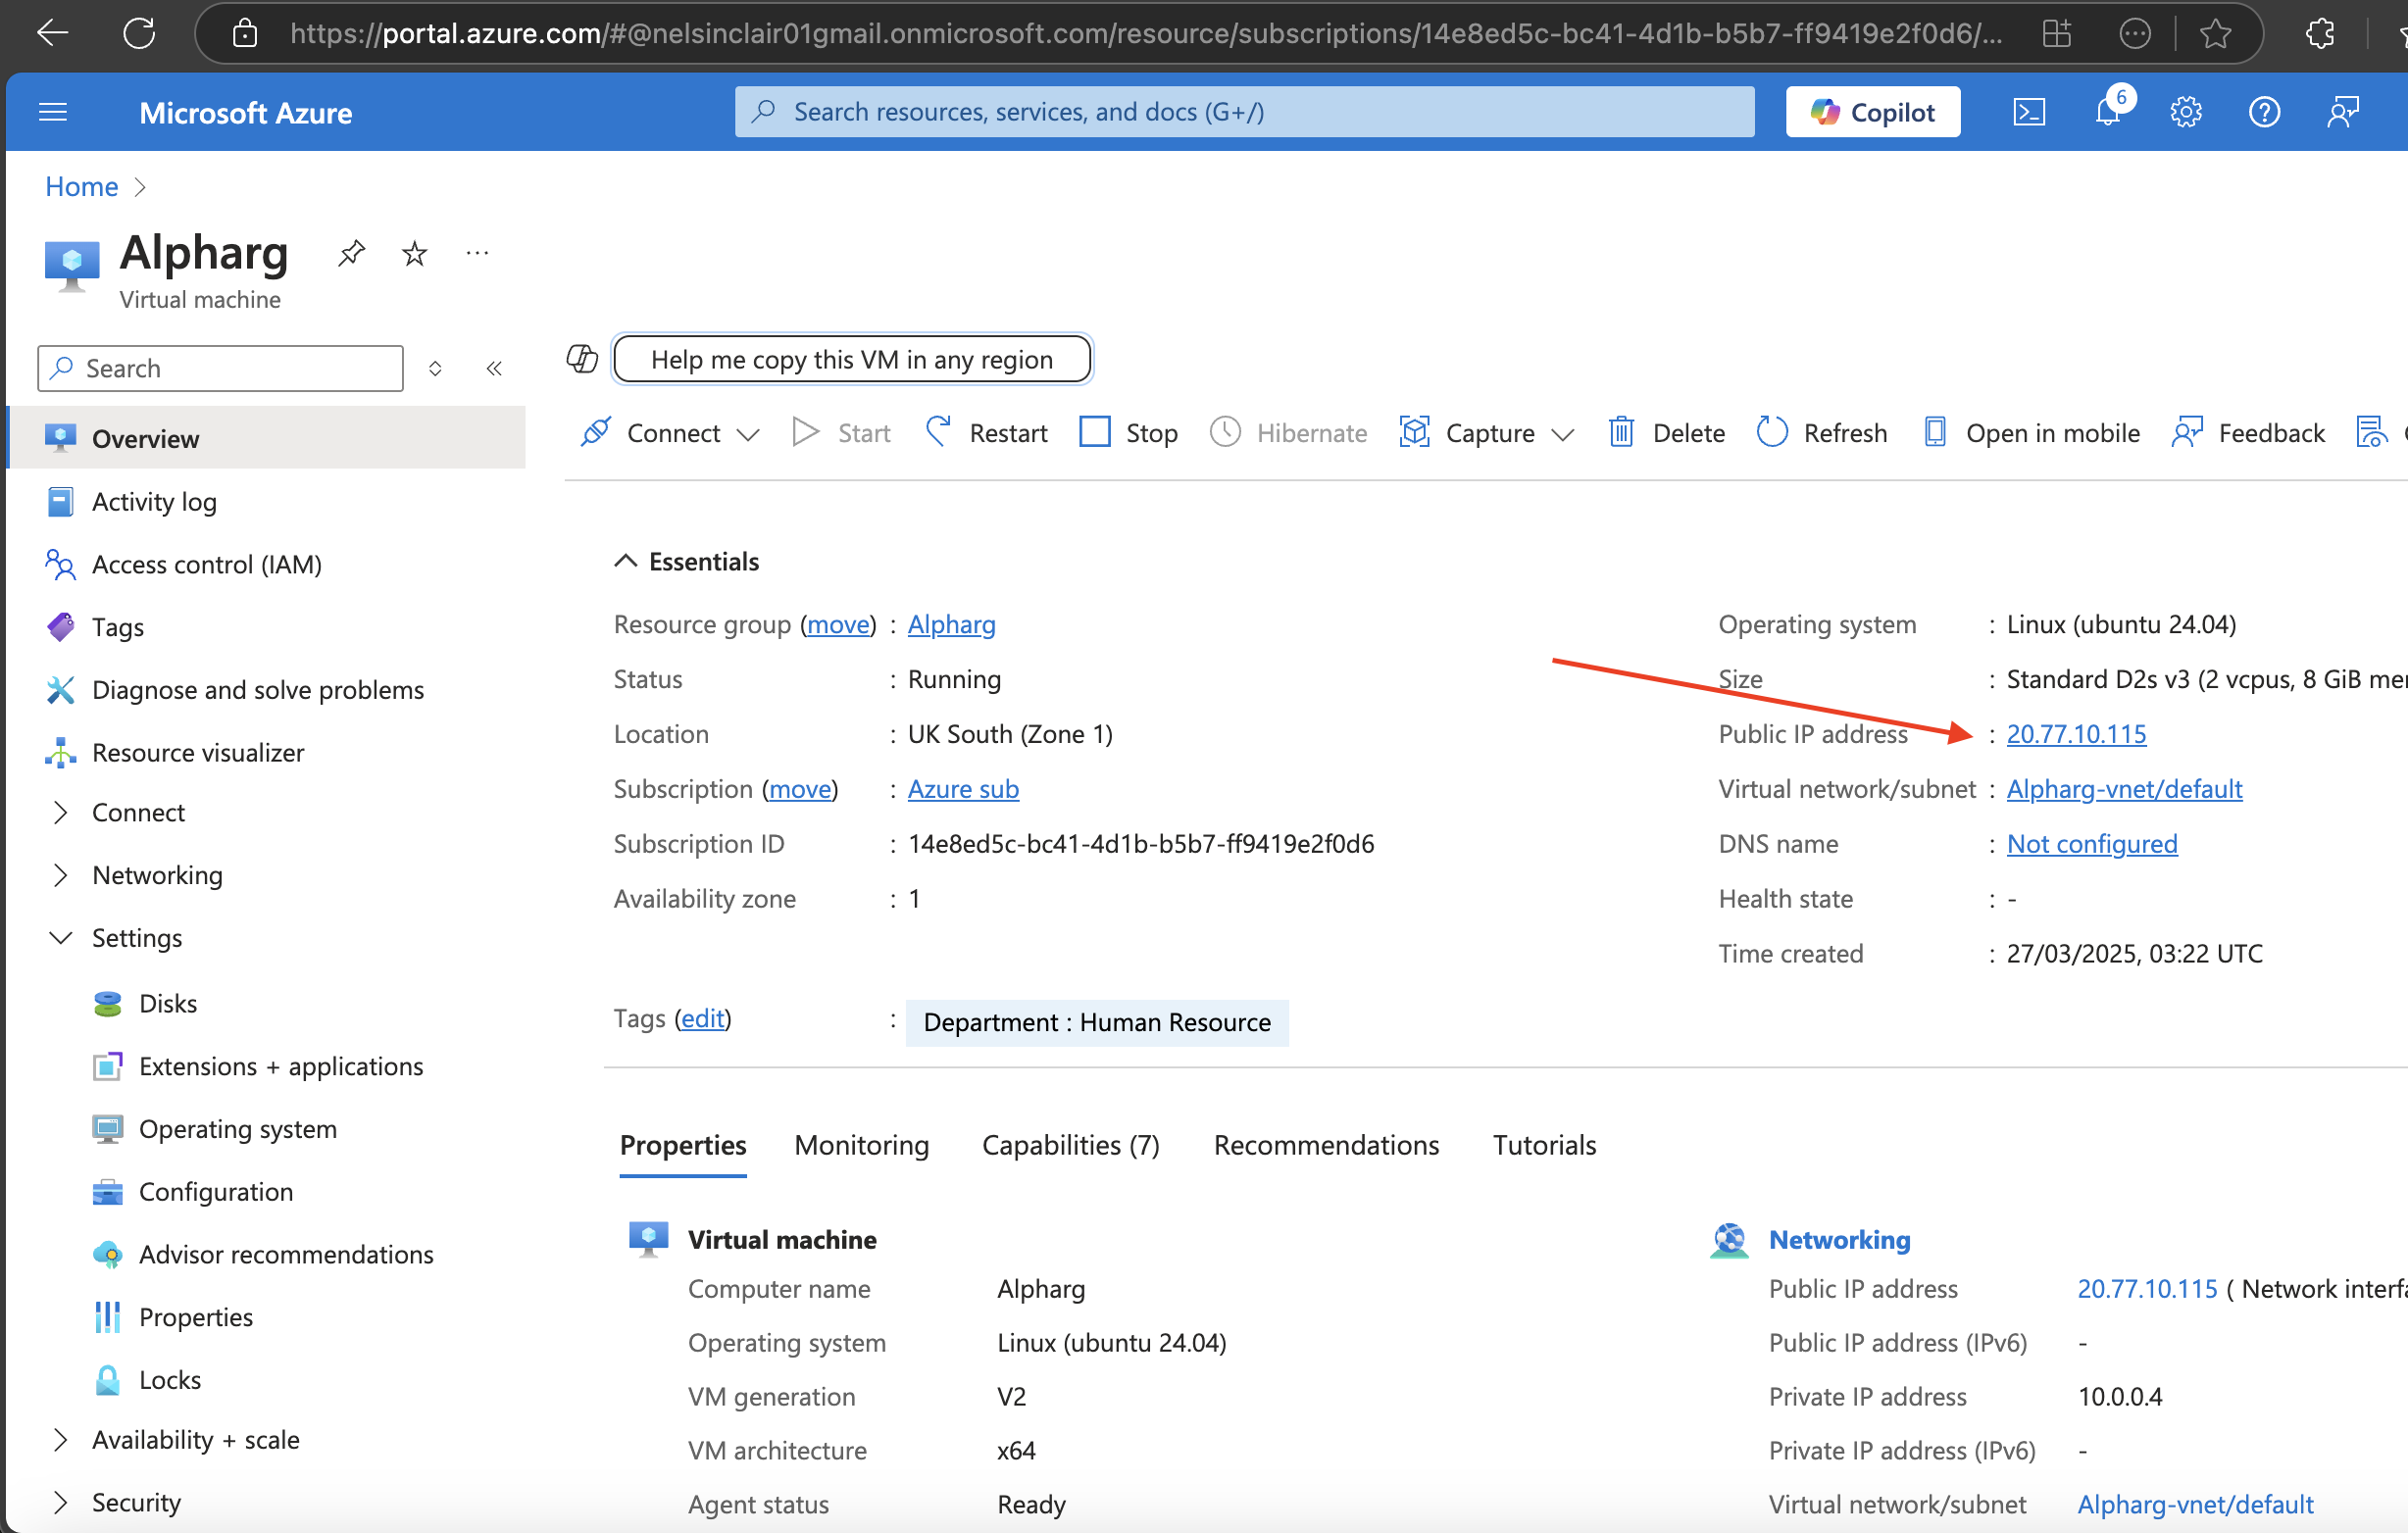Open Operating system settings item
Image resolution: width=2408 pixels, height=1533 pixels.
238,1129
